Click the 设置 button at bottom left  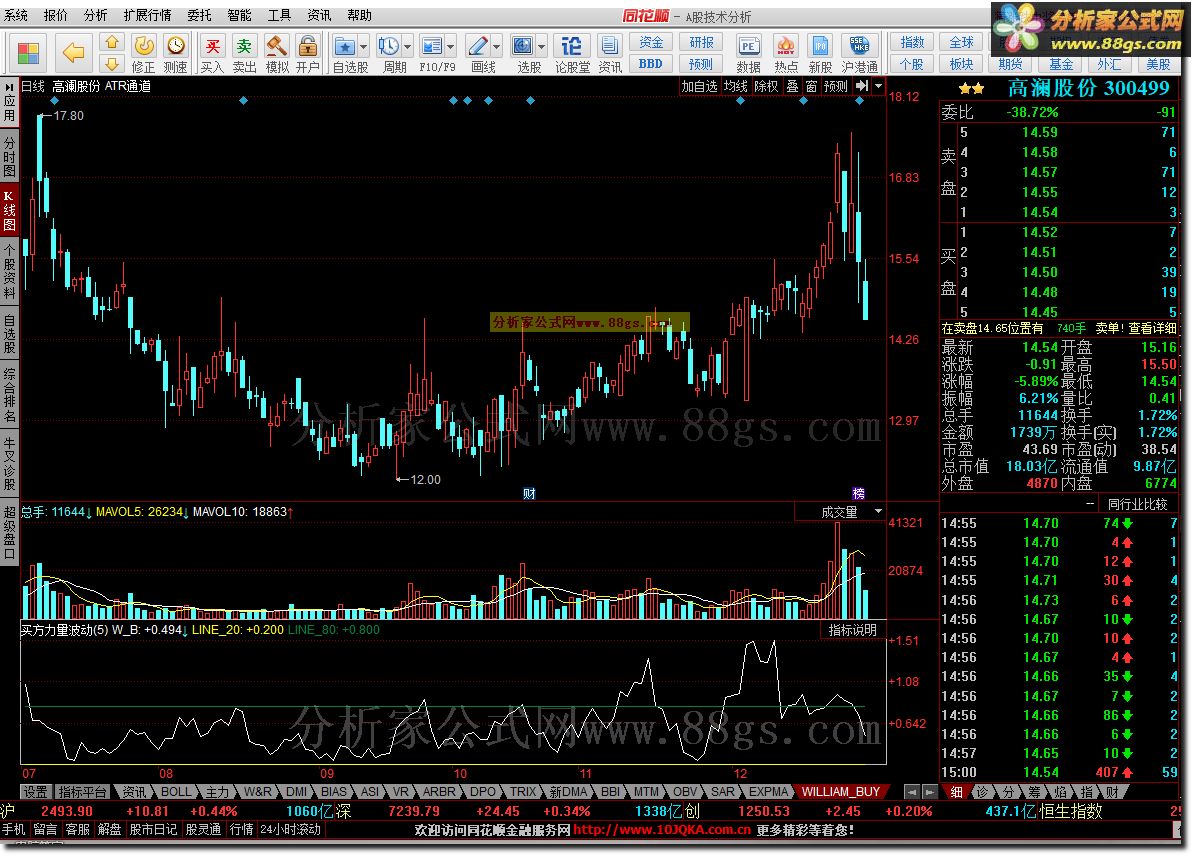35,792
